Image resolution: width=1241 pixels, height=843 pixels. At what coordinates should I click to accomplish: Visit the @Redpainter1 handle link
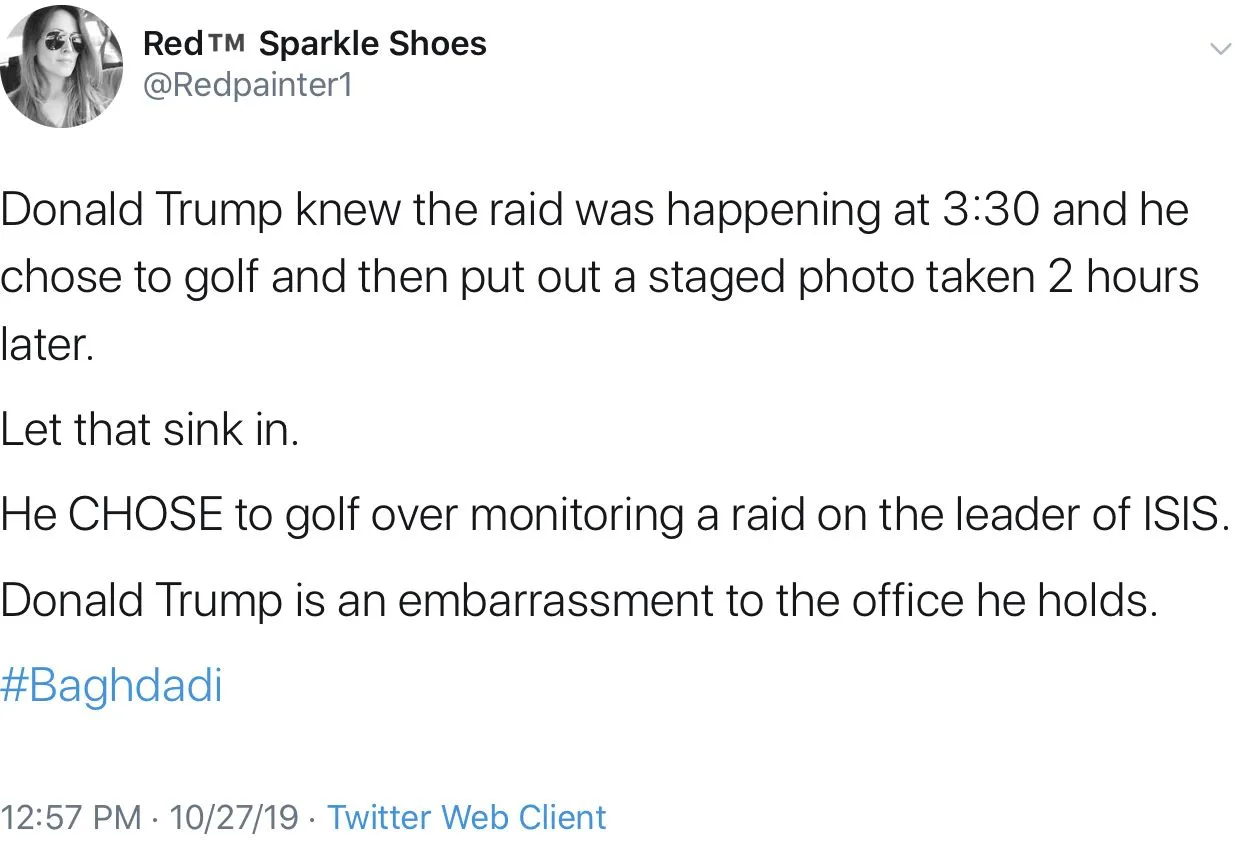point(248,86)
